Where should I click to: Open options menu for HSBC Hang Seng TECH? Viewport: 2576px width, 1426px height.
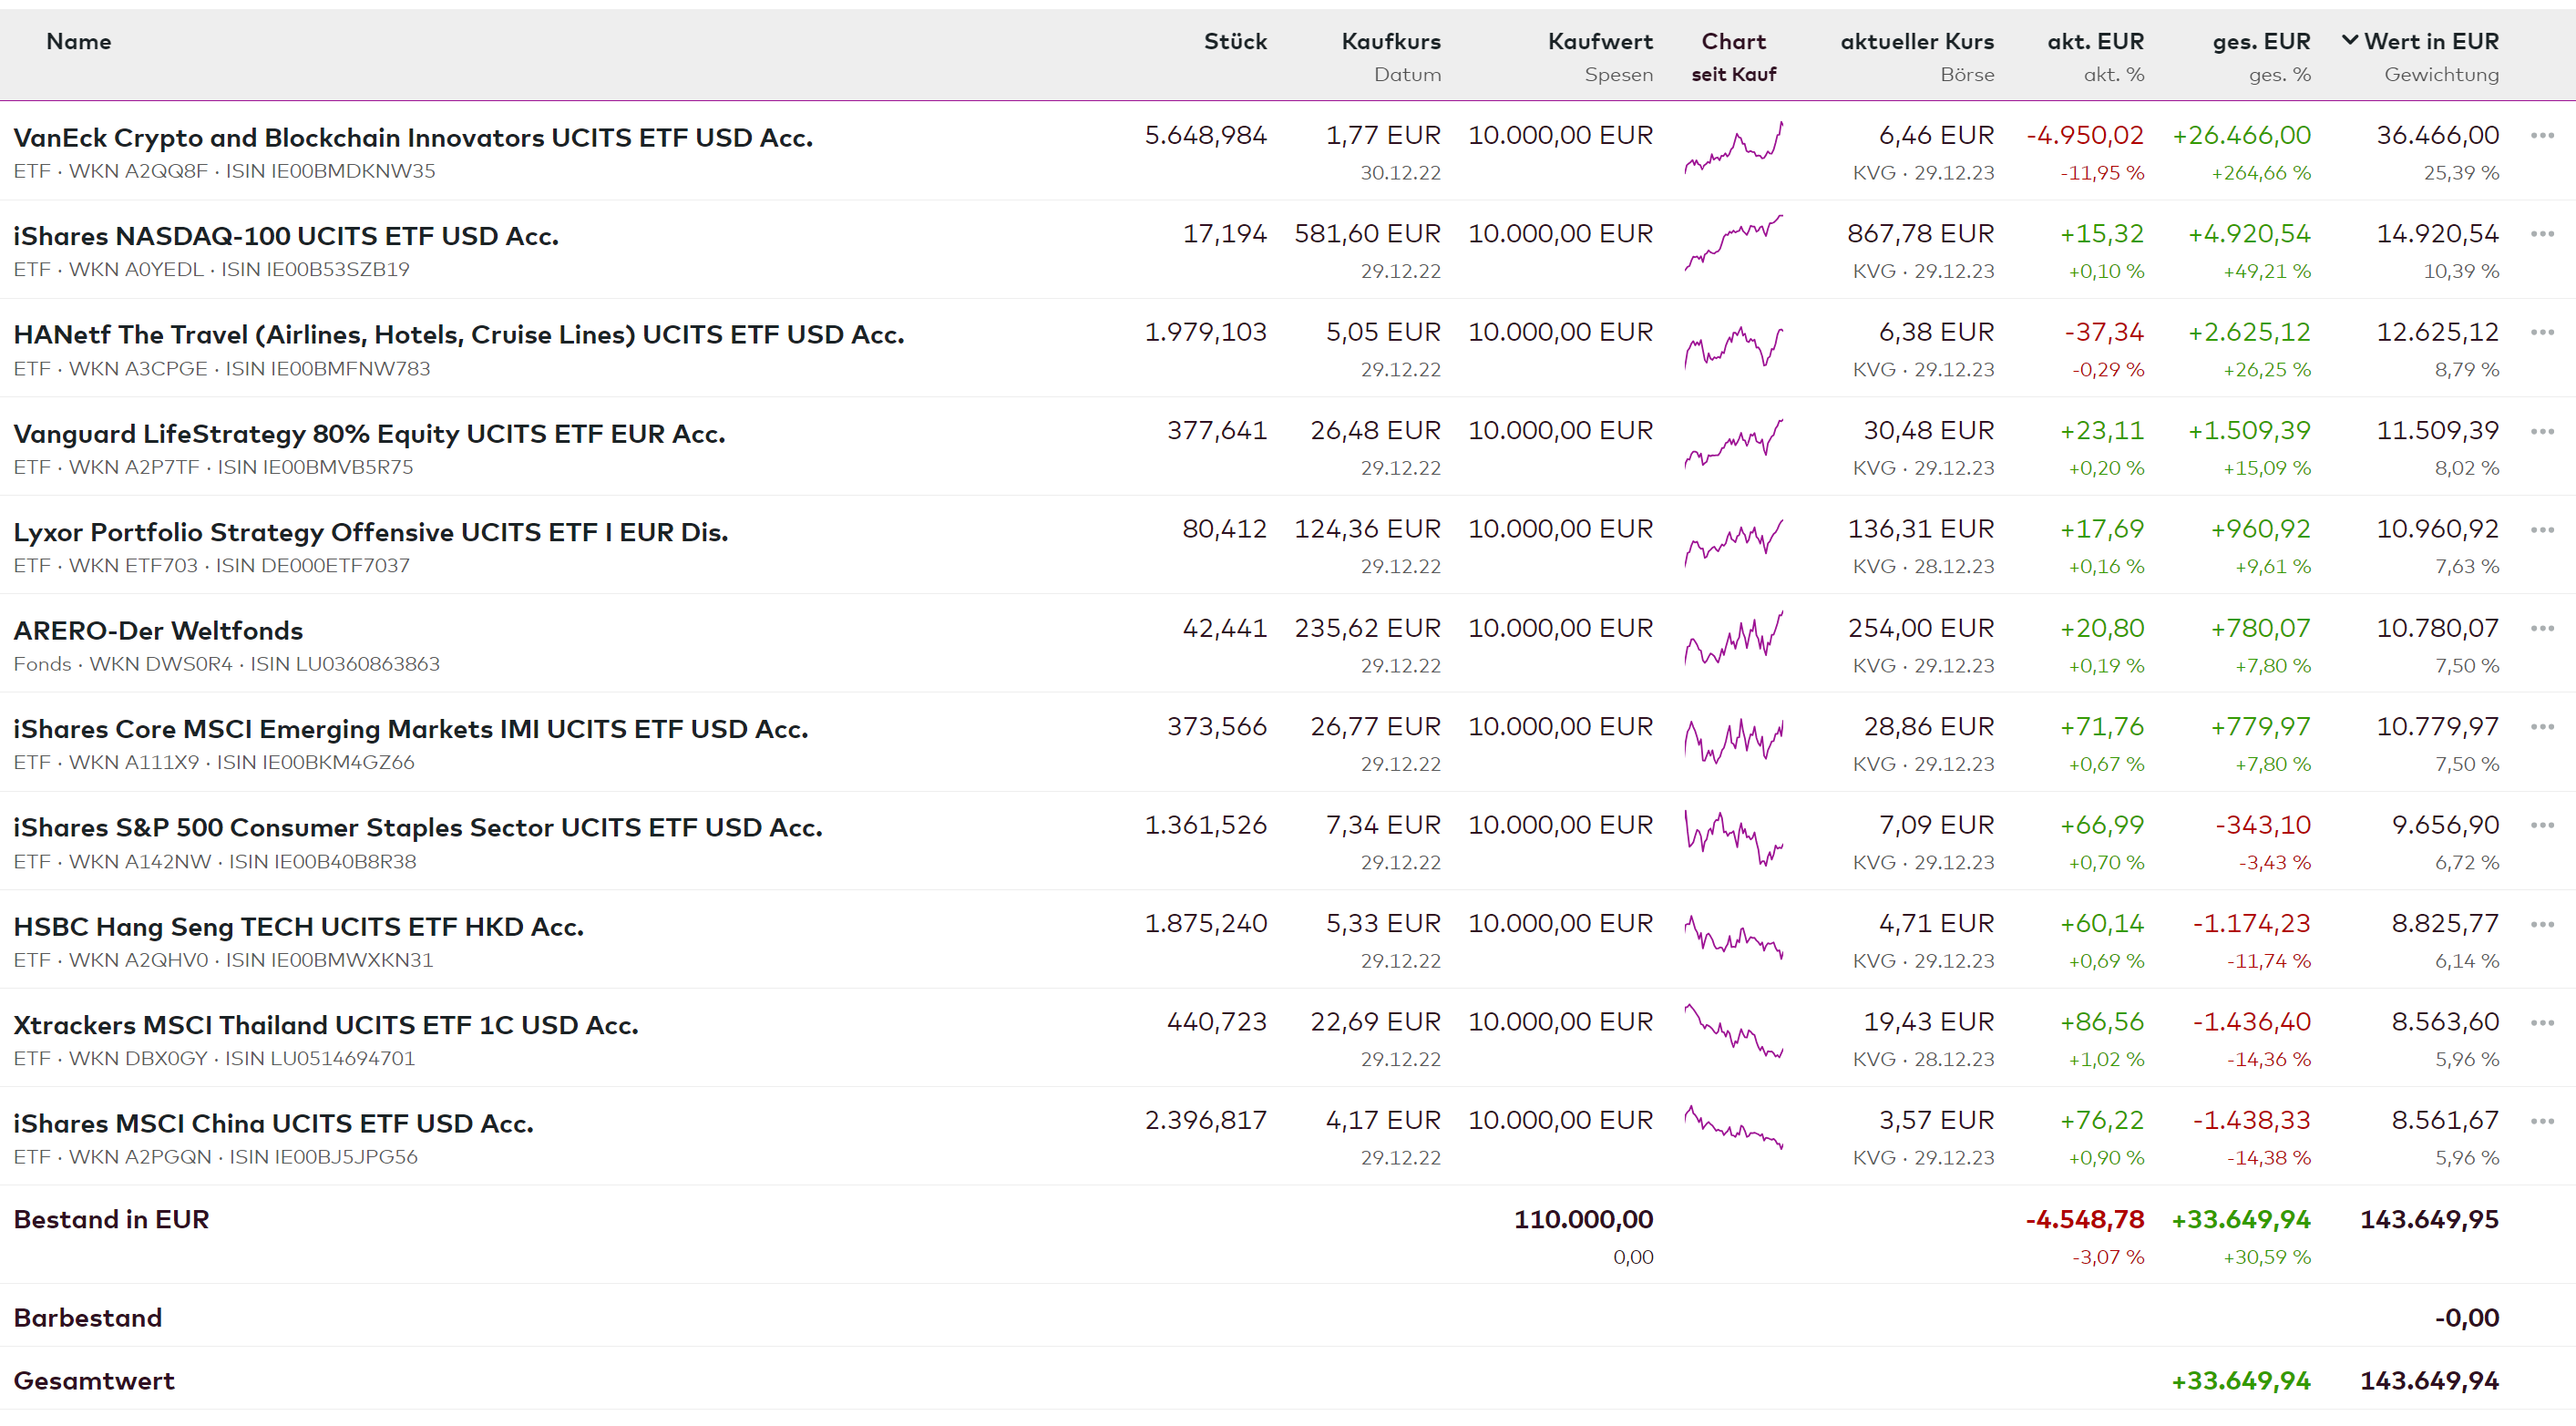pyautogui.click(x=2541, y=924)
